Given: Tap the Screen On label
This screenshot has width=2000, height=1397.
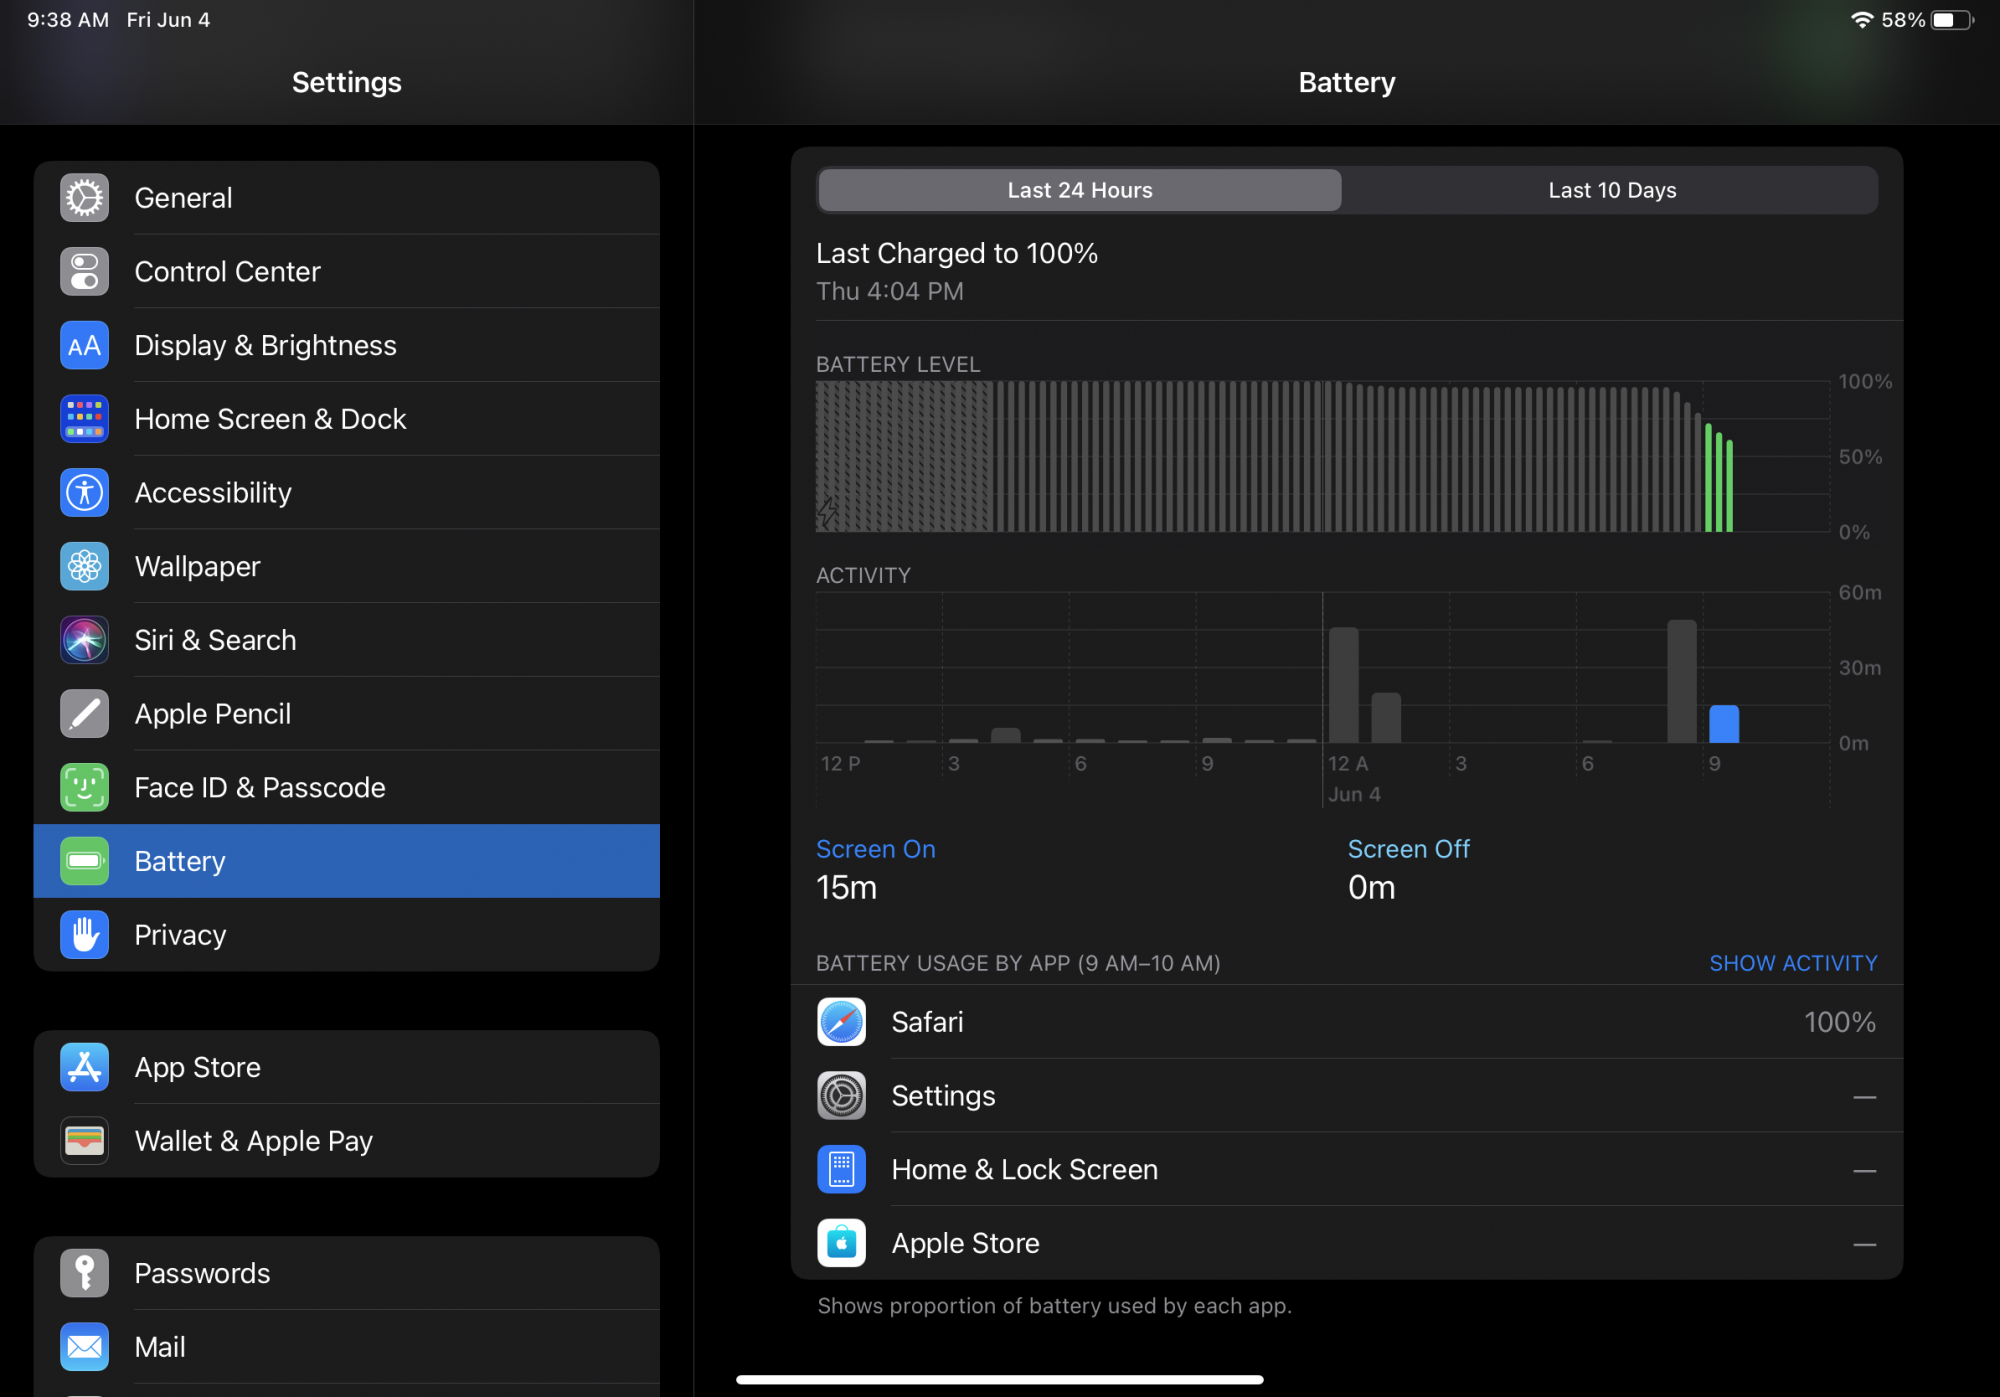Looking at the screenshot, I should coord(875,849).
